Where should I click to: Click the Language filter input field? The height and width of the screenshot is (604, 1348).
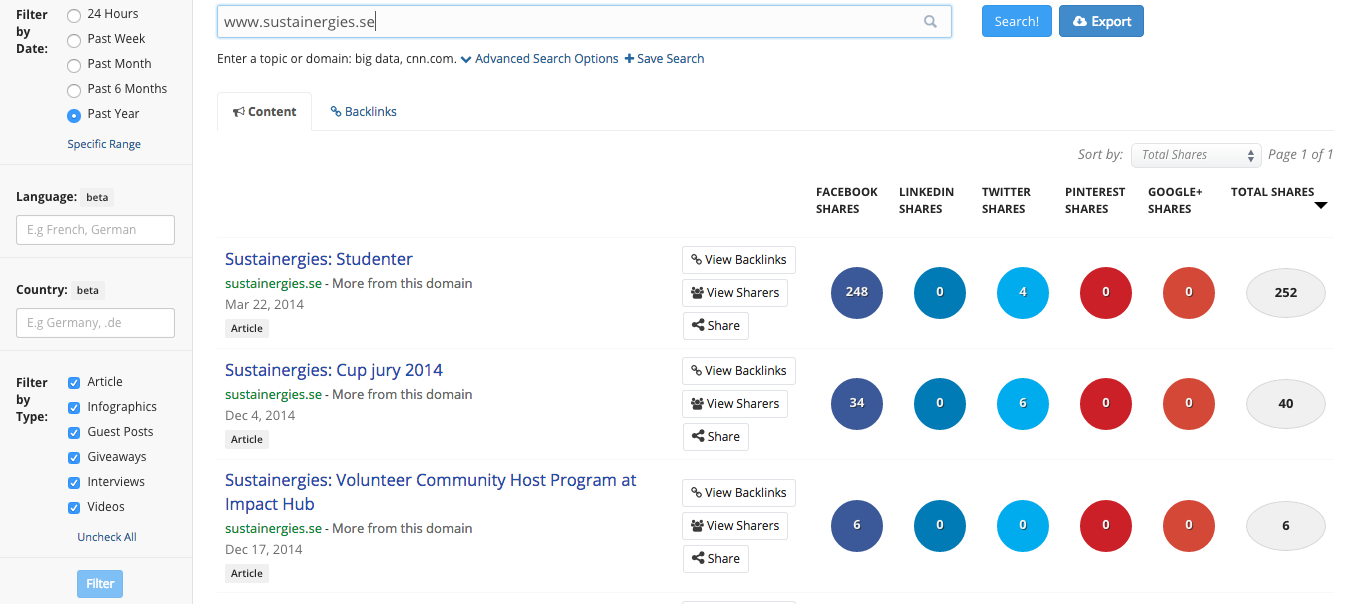tap(95, 230)
